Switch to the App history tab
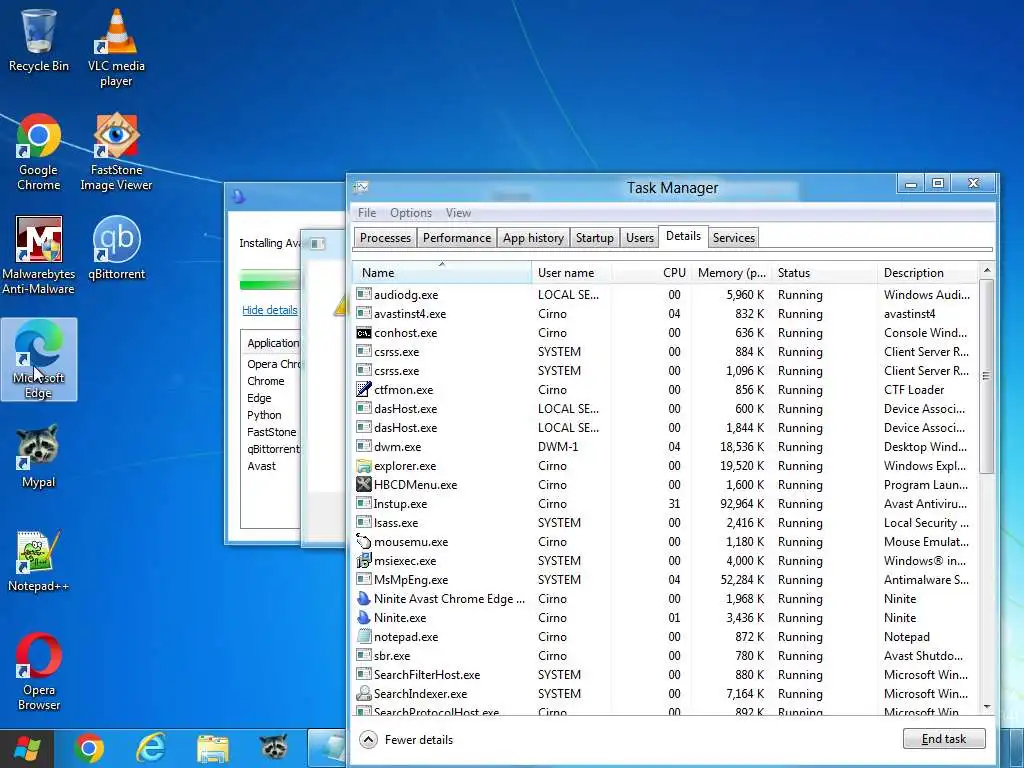The width and height of the screenshot is (1024, 768). pos(533,238)
